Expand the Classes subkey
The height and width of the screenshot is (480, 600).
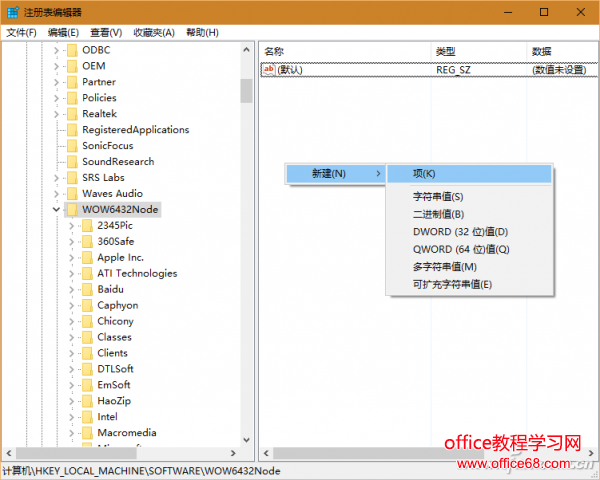[x=72, y=338]
